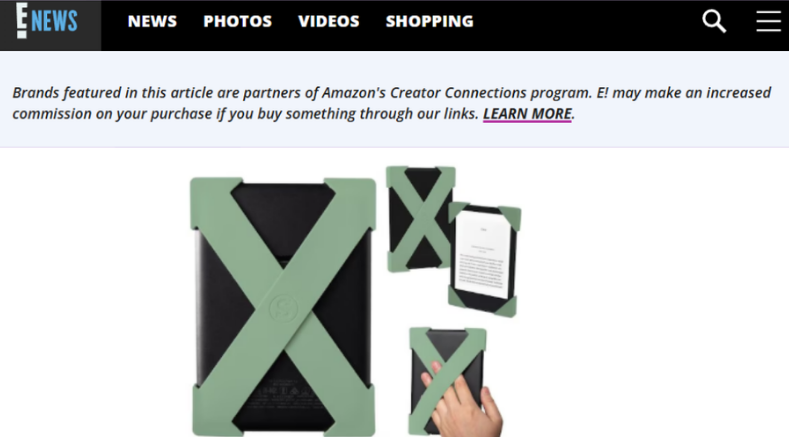The image size is (789, 437).
Task: Click the E! News logo
Action: [x=47, y=21]
